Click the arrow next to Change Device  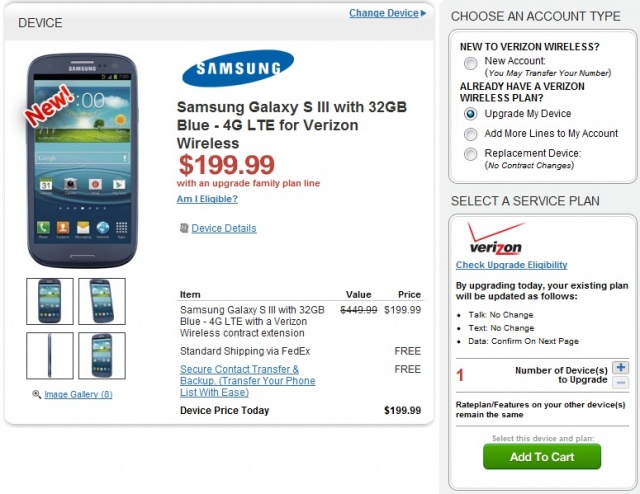(x=423, y=13)
